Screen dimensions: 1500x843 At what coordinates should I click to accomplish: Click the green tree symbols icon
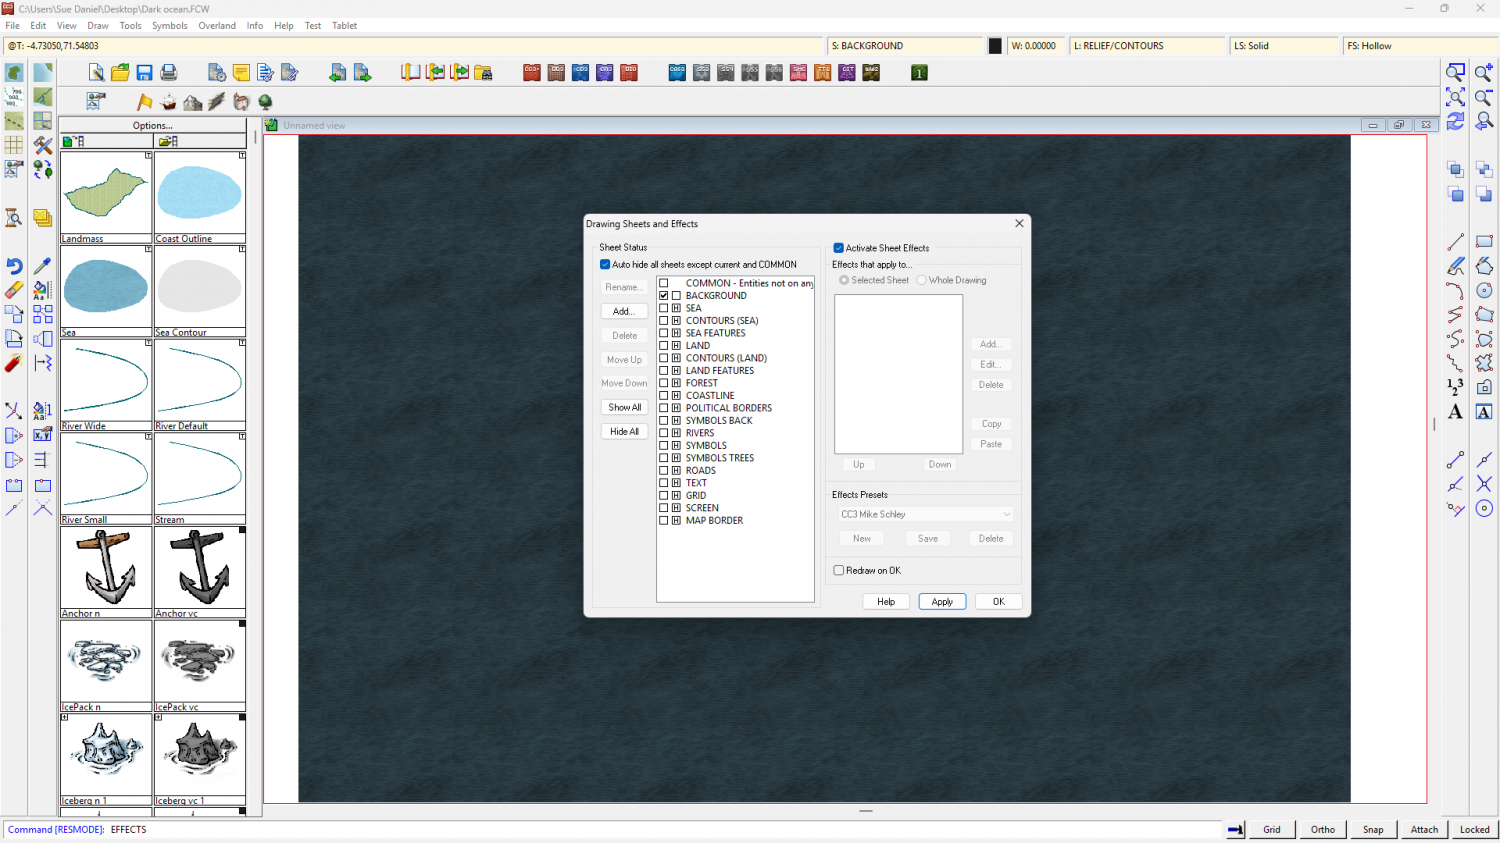coord(265,102)
